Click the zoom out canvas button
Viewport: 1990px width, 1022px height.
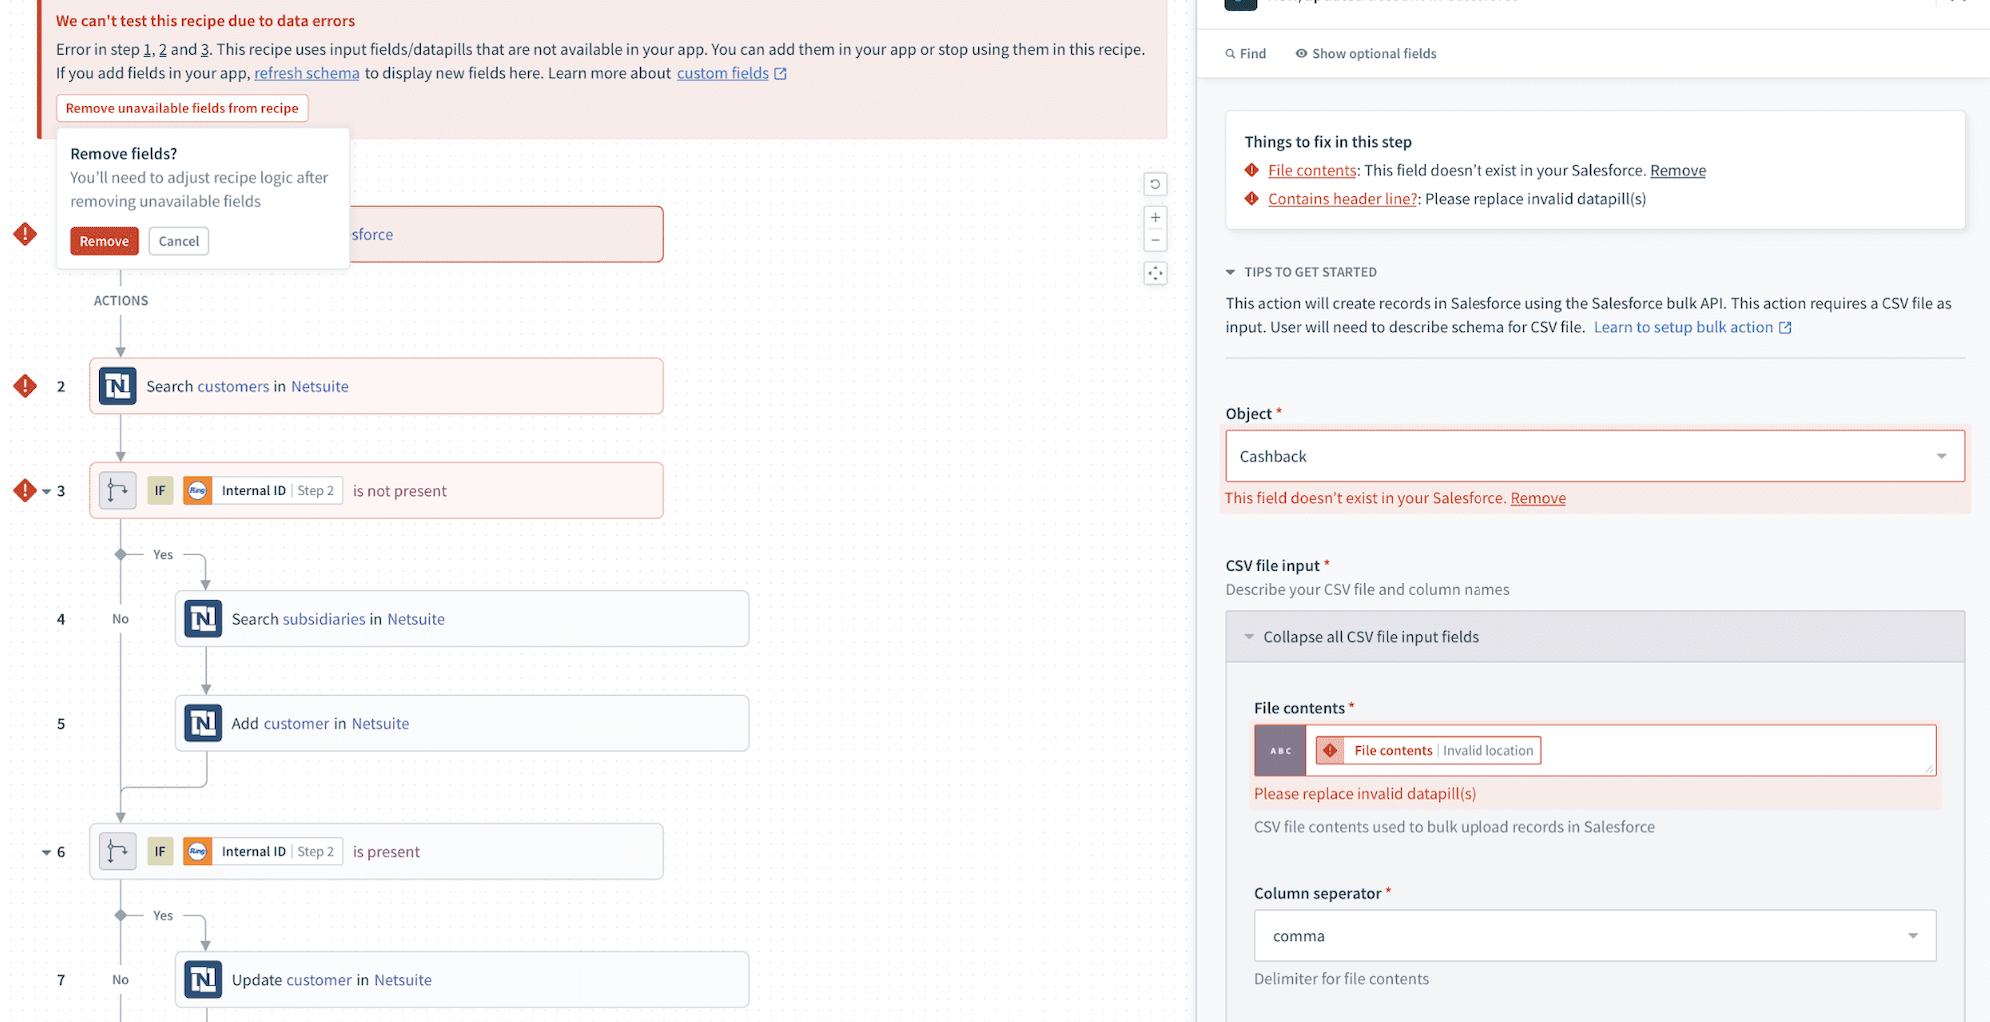1155,240
